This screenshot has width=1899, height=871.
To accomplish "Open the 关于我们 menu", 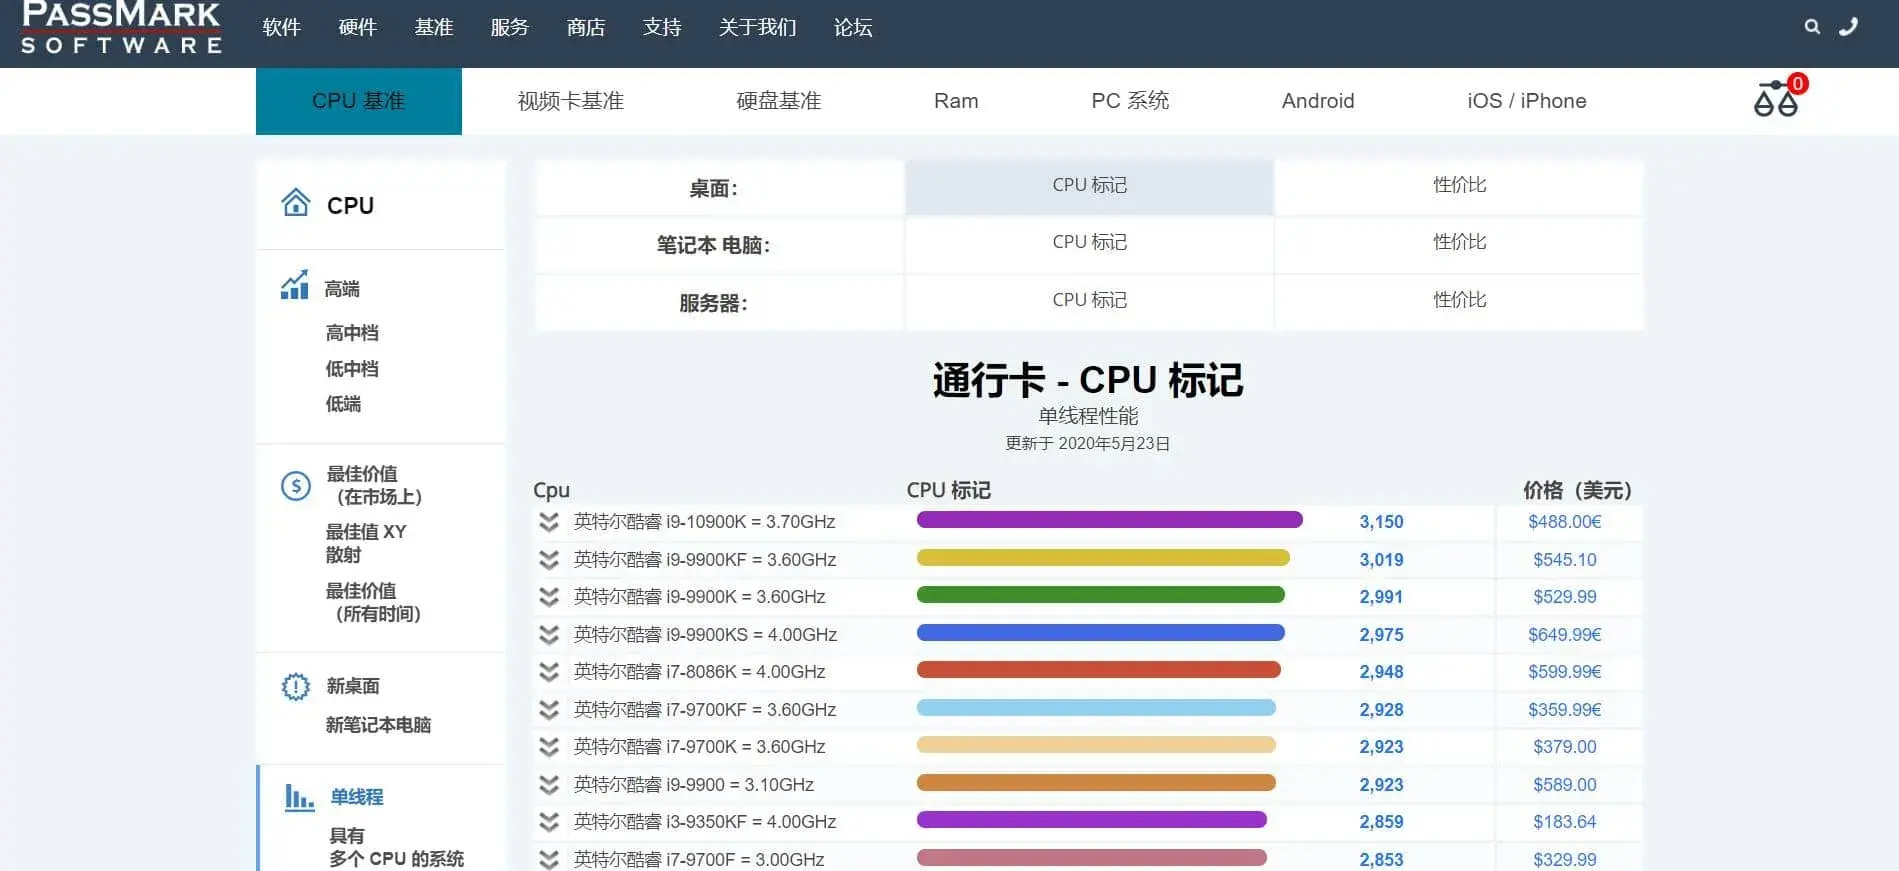I will 757,27.
